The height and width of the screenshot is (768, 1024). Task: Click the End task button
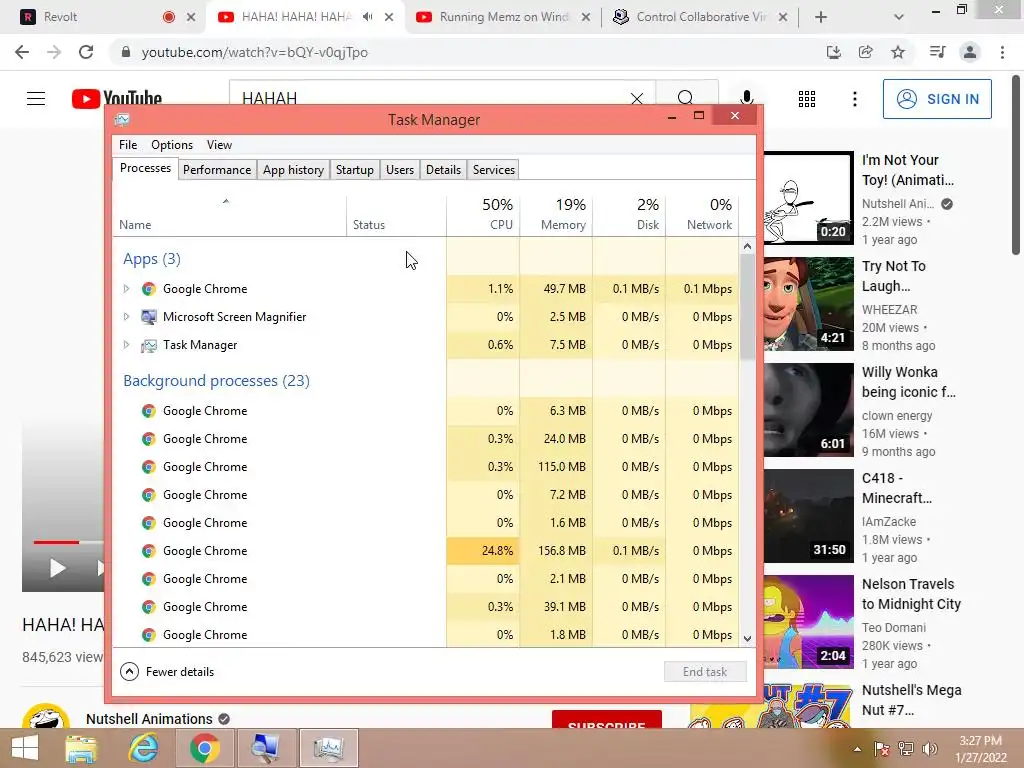(x=705, y=671)
